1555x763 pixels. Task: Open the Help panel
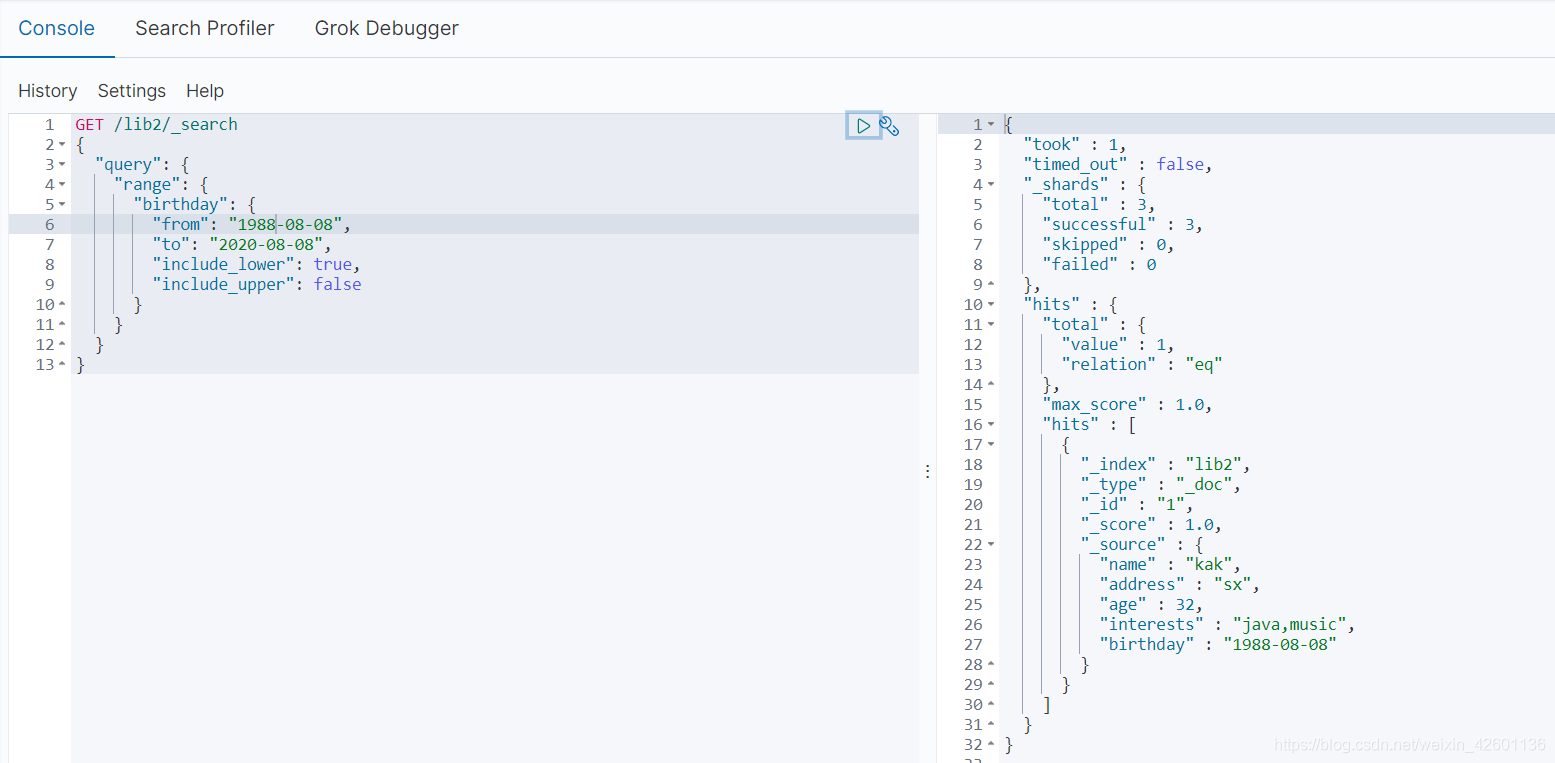(x=205, y=90)
